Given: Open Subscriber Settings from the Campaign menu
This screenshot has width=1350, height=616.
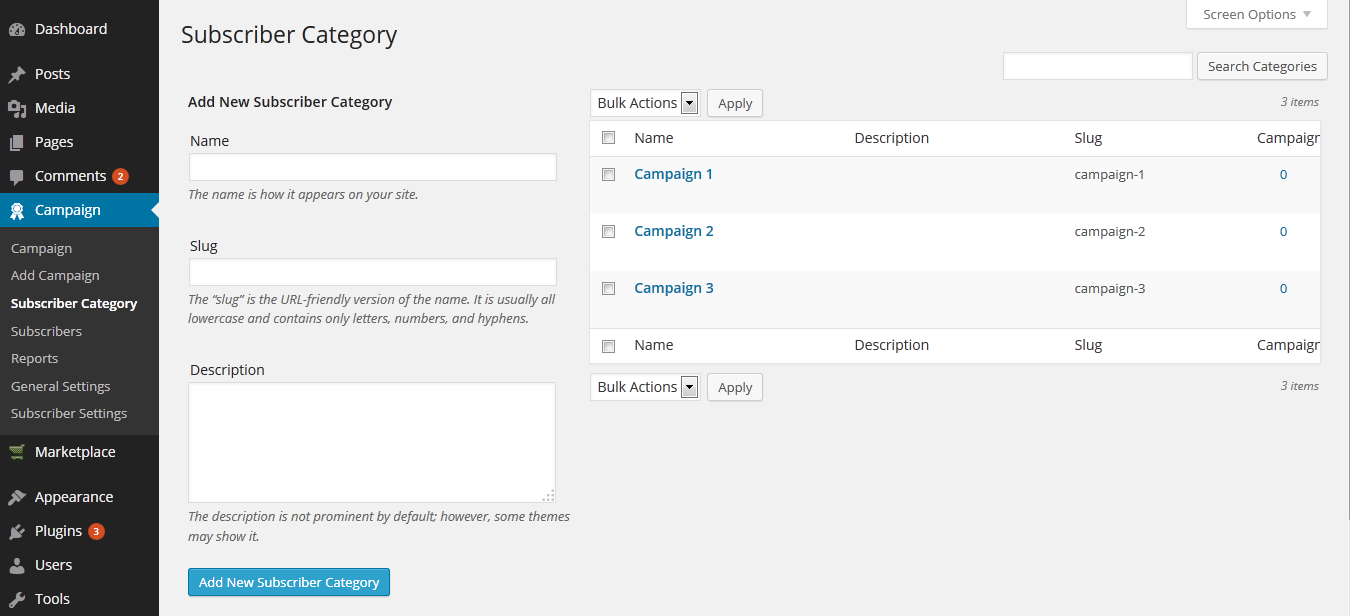Looking at the screenshot, I should pyautogui.click(x=69, y=413).
